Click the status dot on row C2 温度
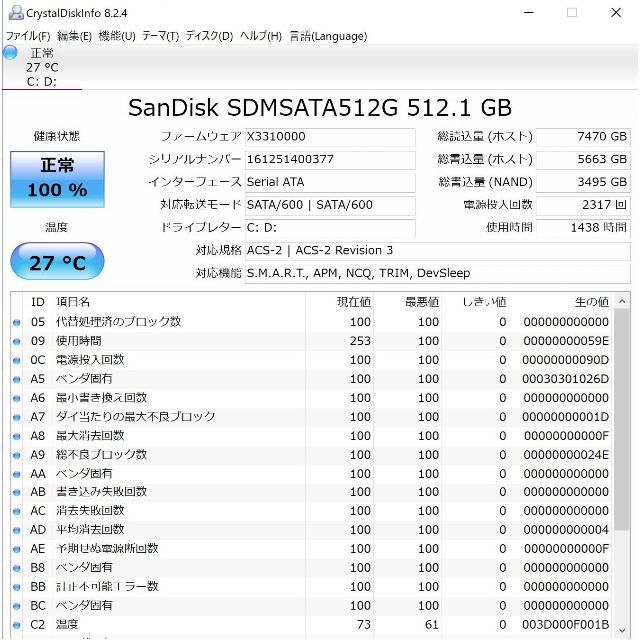 17,625
